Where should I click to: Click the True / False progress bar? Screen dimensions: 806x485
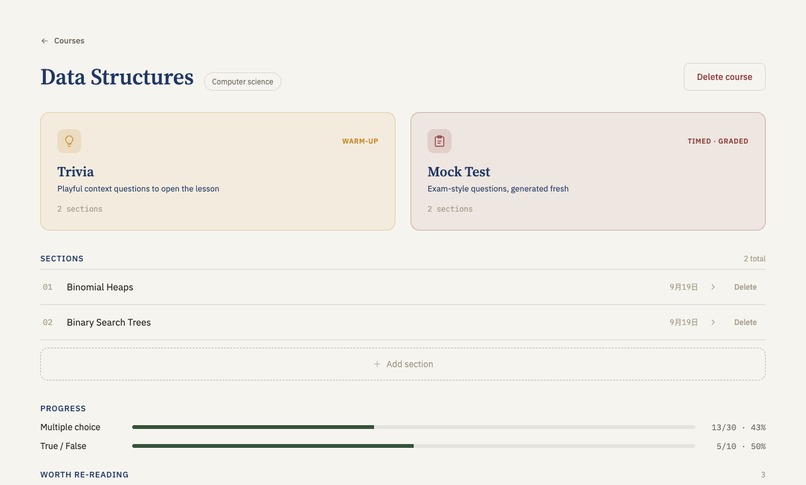pyautogui.click(x=413, y=446)
